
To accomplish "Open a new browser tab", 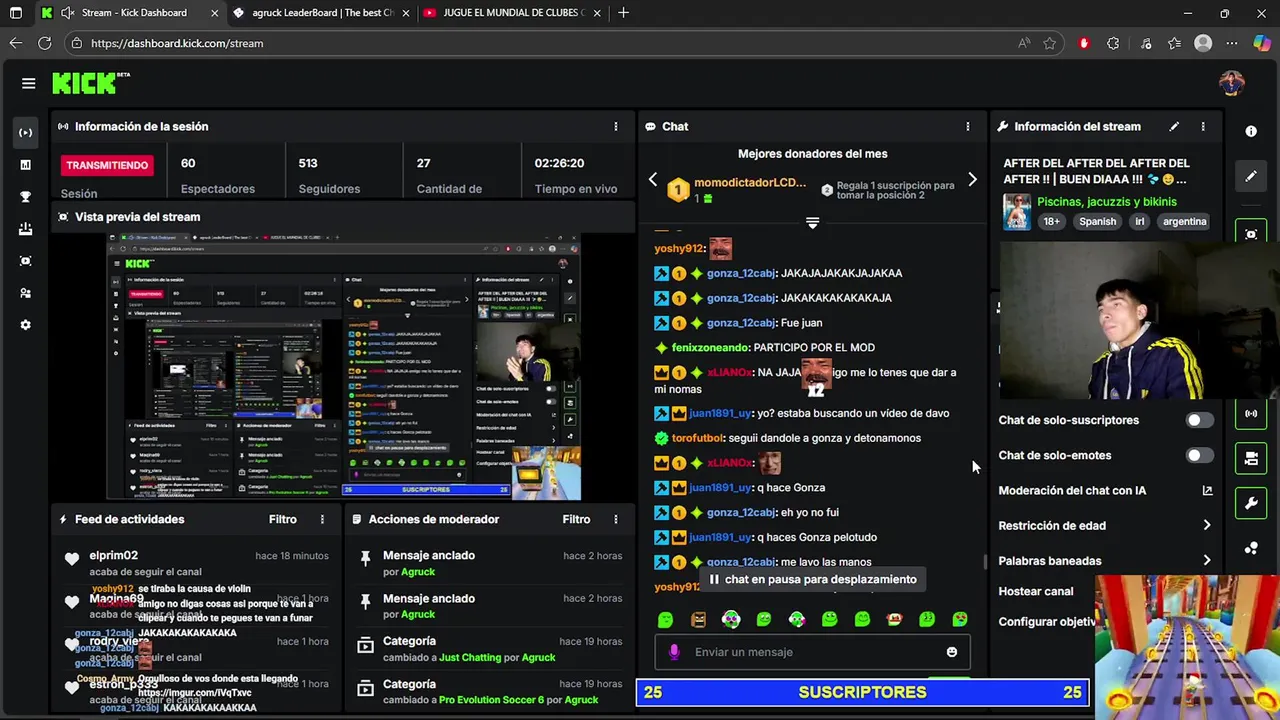I will coord(623,13).
